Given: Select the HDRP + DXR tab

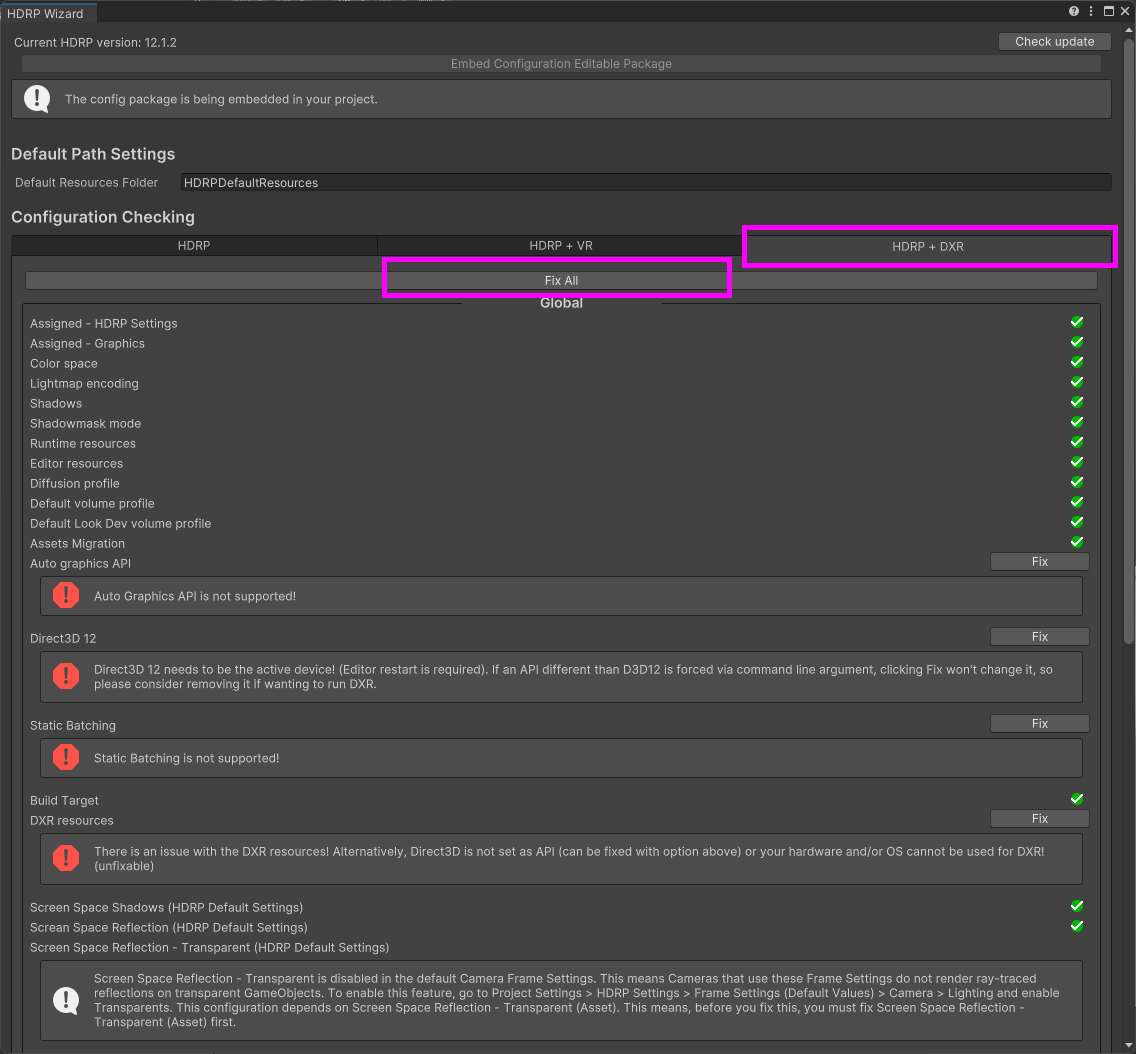Looking at the screenshot, I should click(x=928, y=246).
